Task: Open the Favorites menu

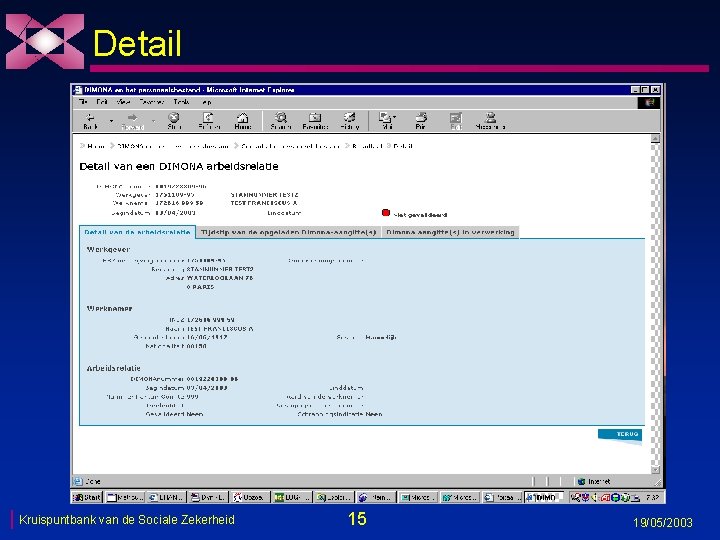Action: point(152,102)
